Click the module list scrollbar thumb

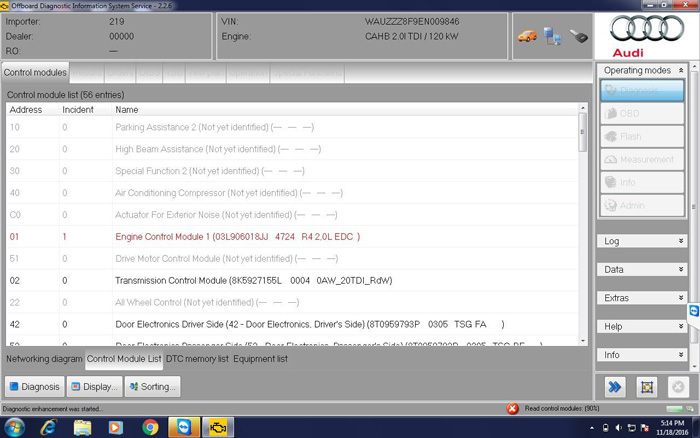(x=582, y=132)
